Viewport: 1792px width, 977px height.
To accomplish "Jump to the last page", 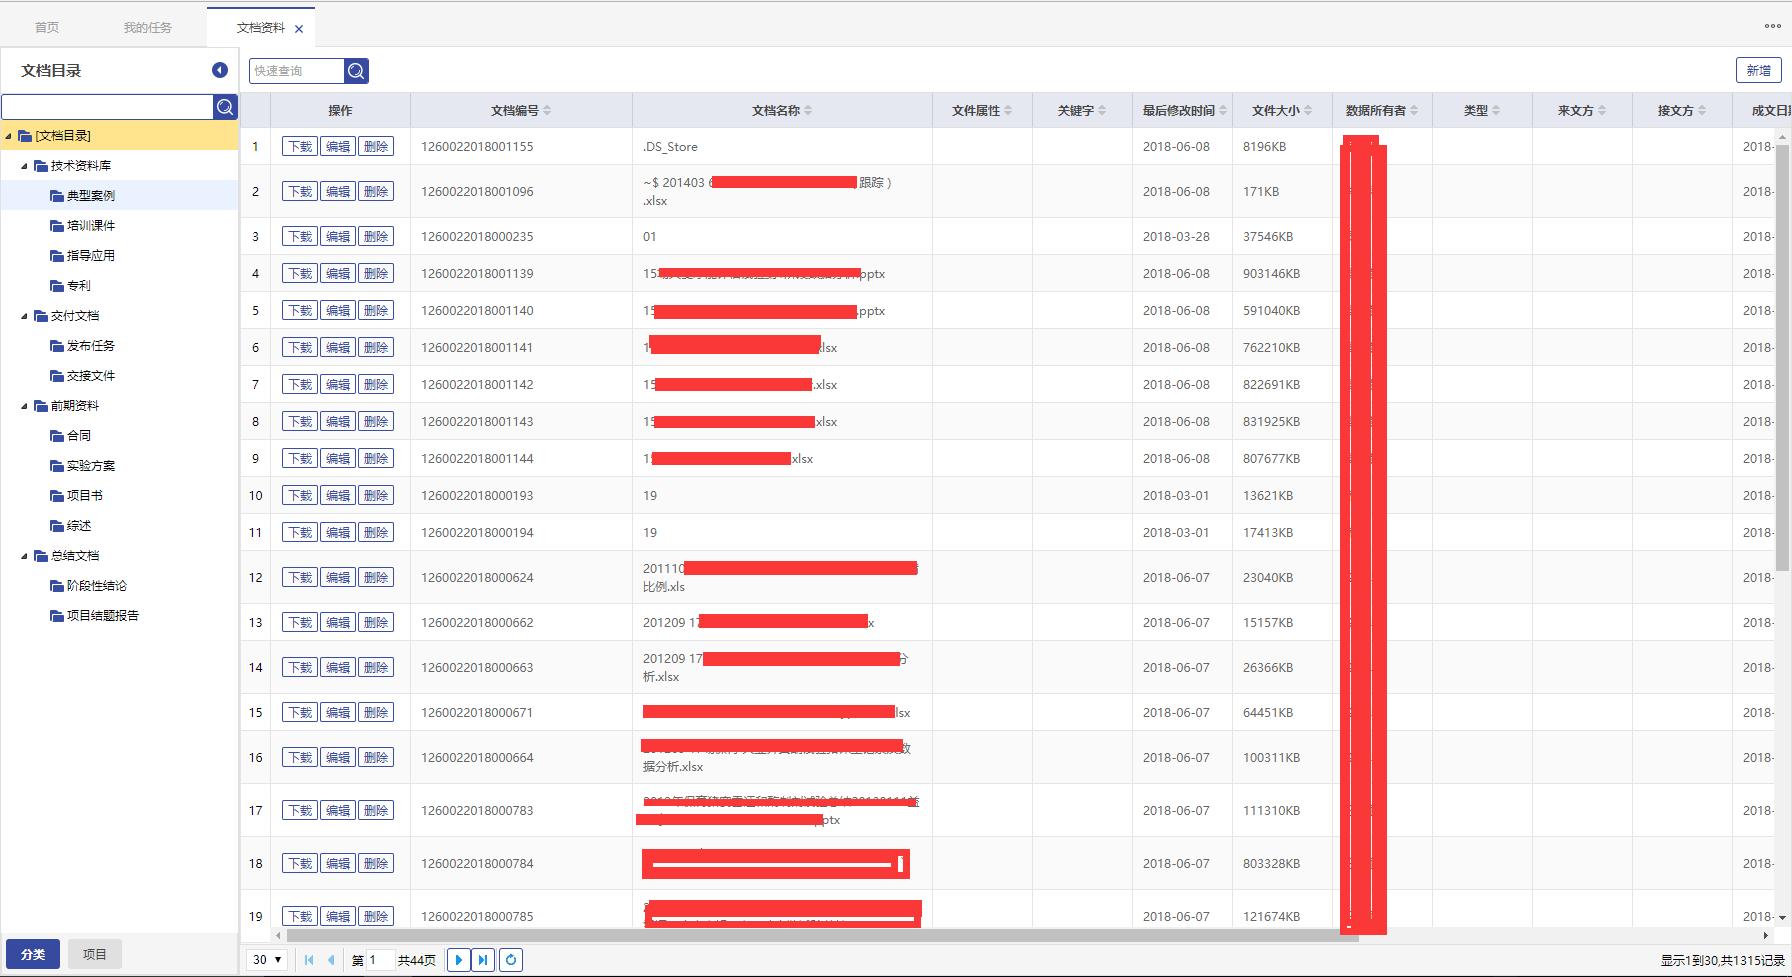I will [483, 960].
